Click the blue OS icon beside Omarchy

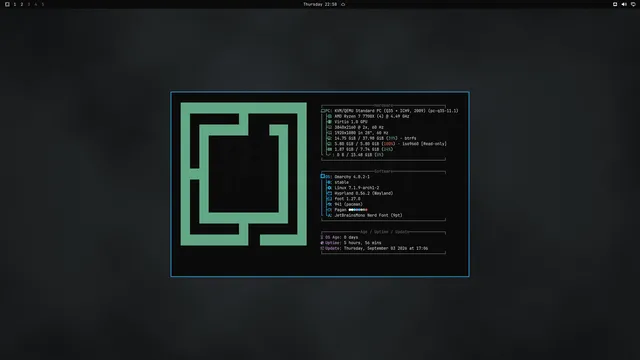point(322,176)
